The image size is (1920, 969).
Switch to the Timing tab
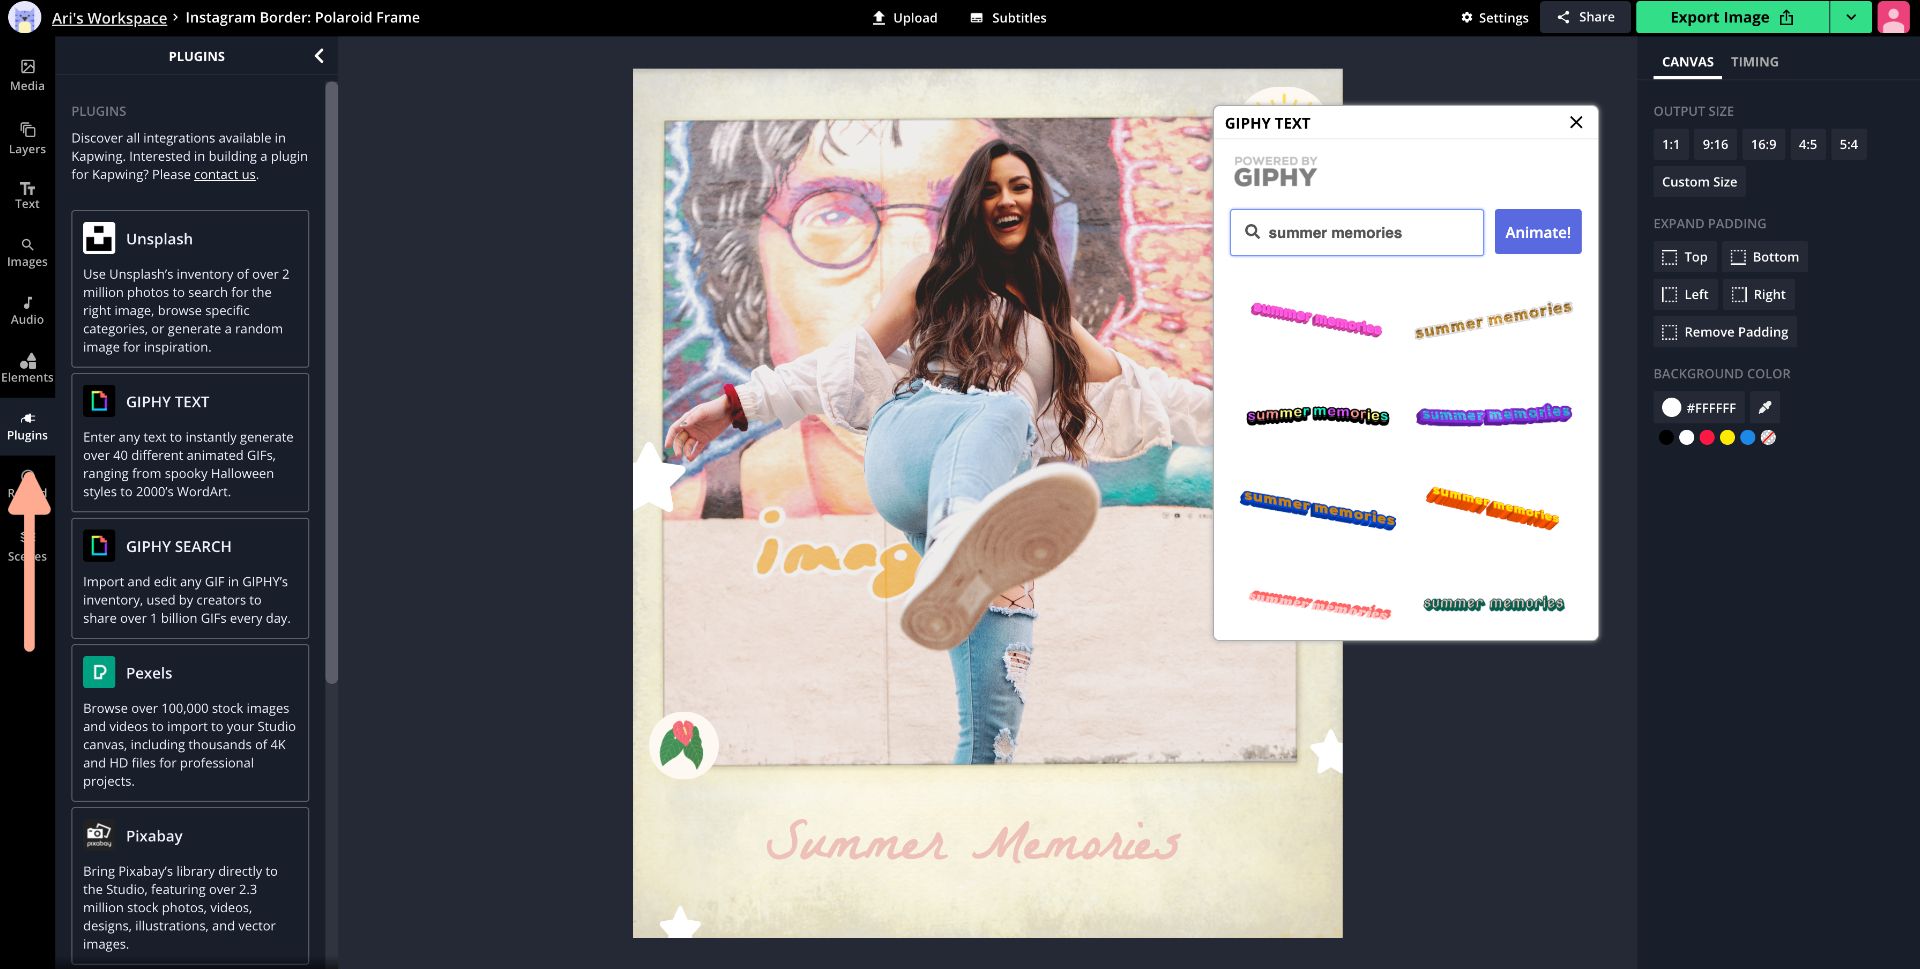(1754, 62)
